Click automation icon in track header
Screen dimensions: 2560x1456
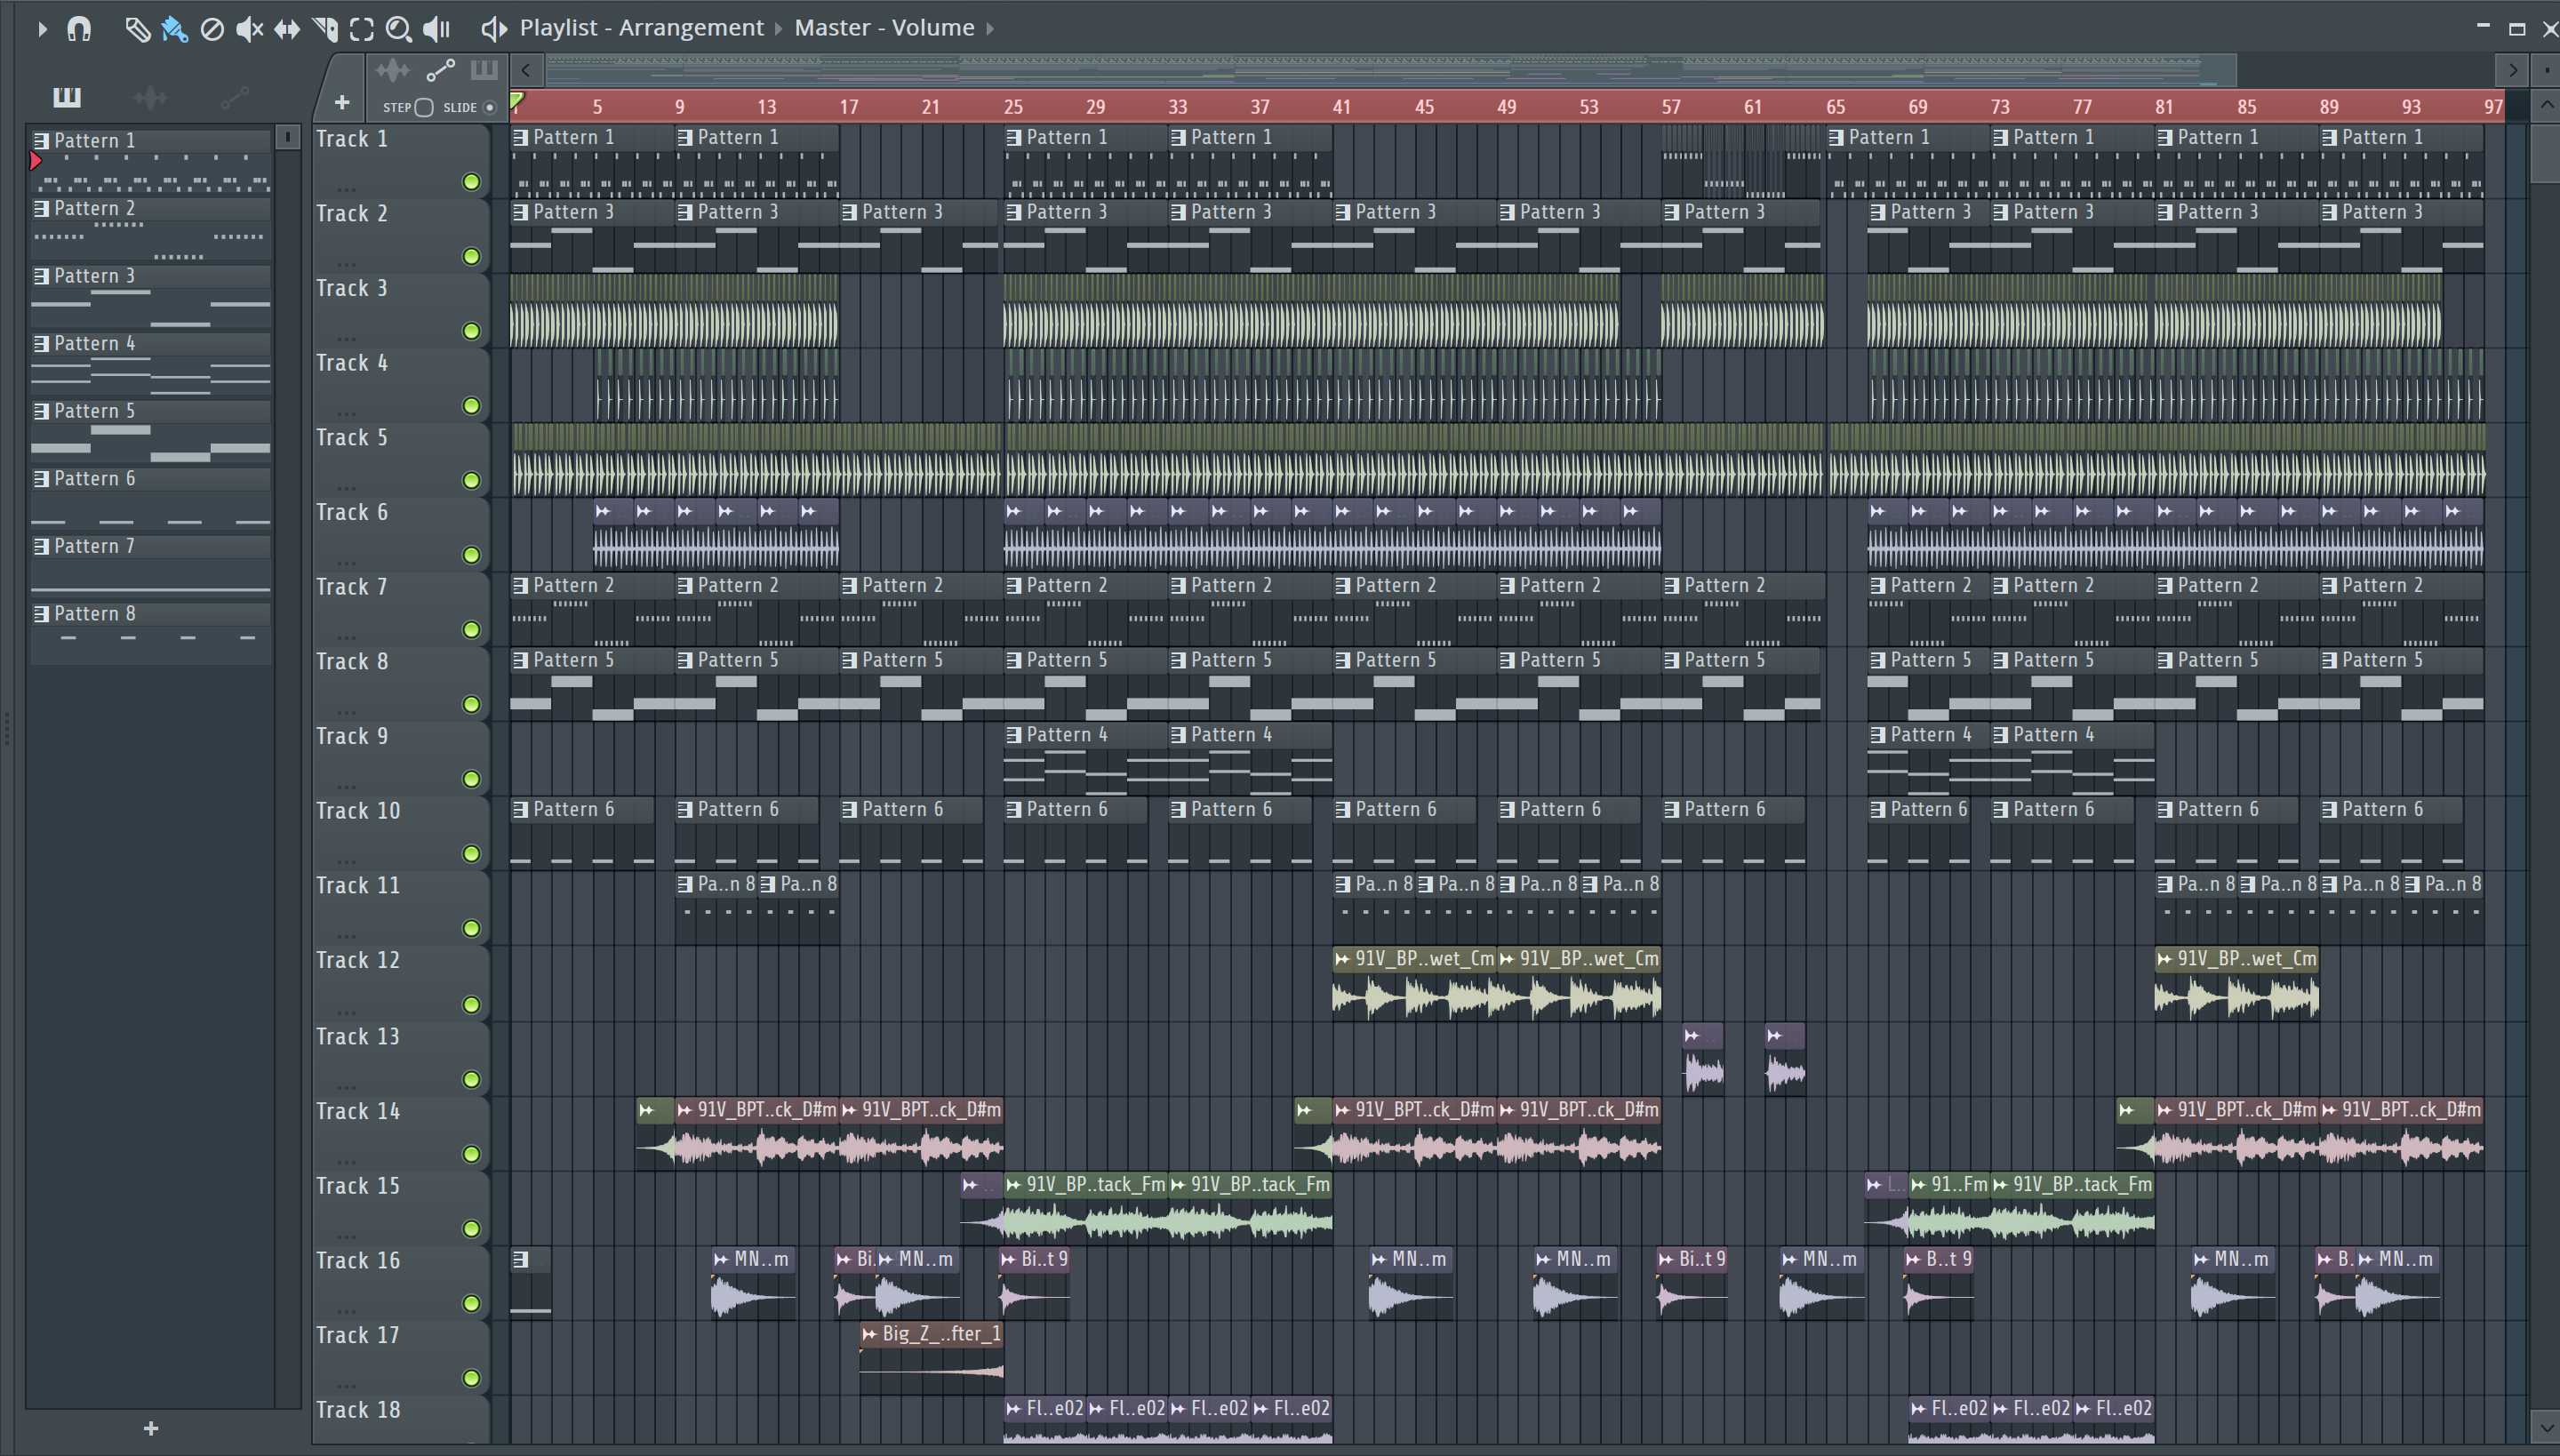[x=440, y=70]
